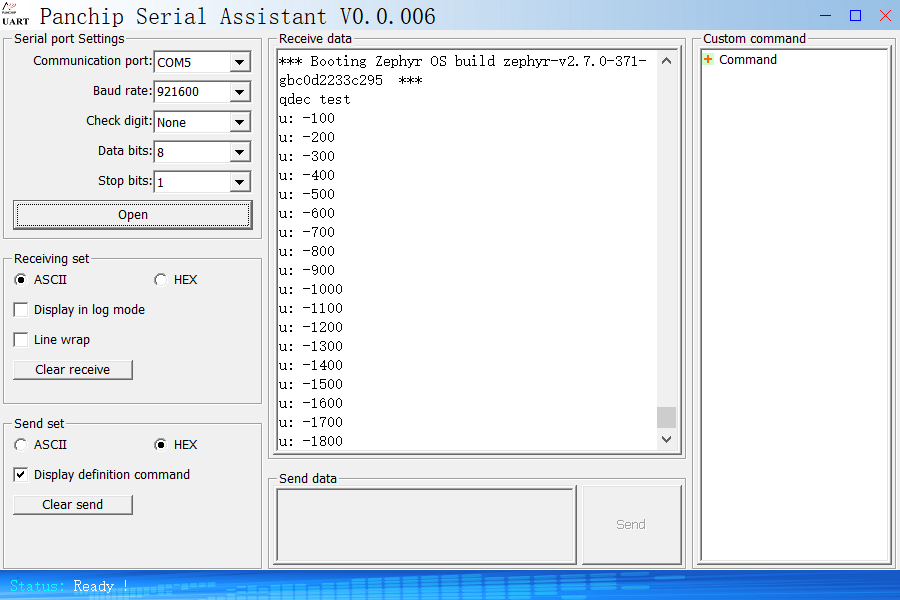This screenshot has width=900, height=600.
Task: Click the receive data scrollbar thumb
Action: (x=666, y=417)
